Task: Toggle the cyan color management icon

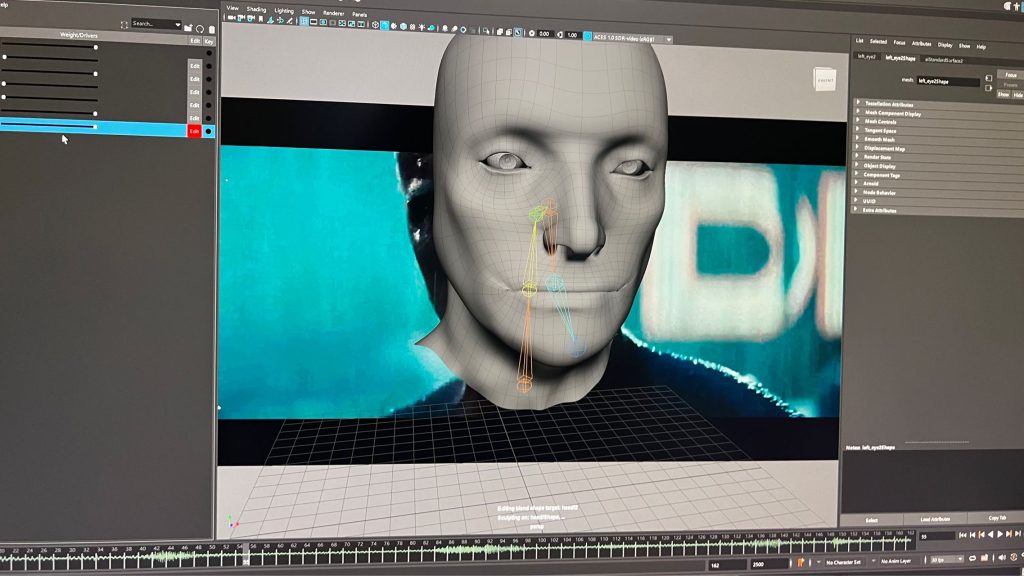Action: click(x=588, y=36)
